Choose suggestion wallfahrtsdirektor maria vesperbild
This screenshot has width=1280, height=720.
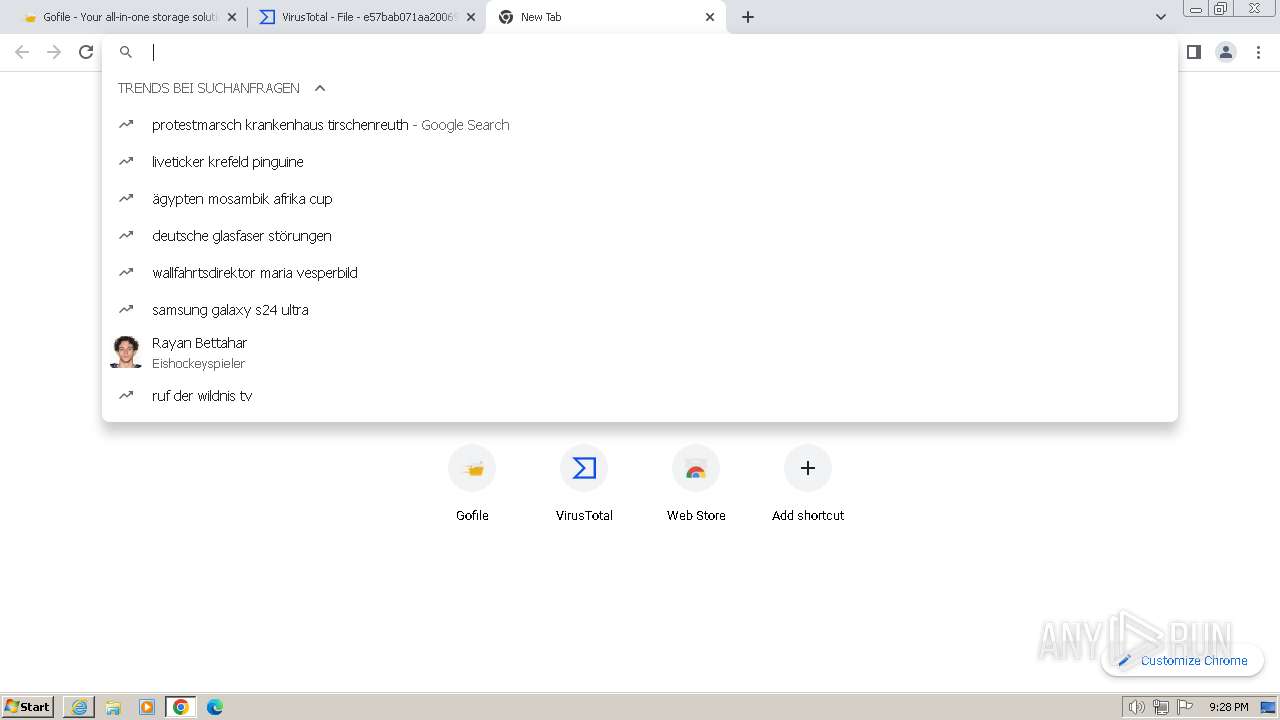coord(640,273)
